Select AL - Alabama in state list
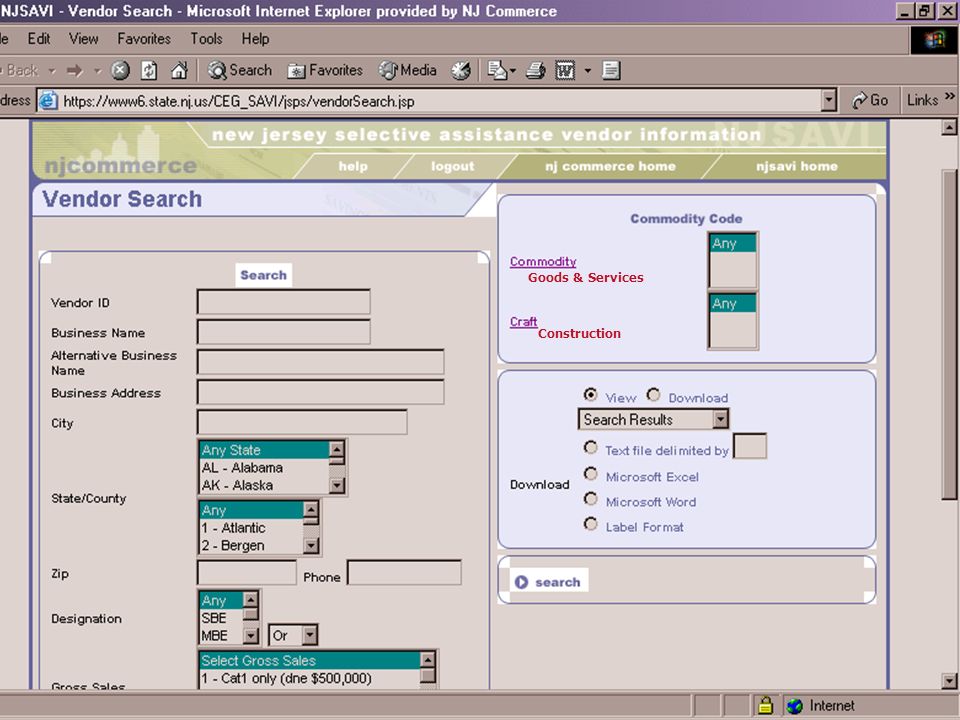960x720 pixels. pyautogui.click(x=264, y=468)
